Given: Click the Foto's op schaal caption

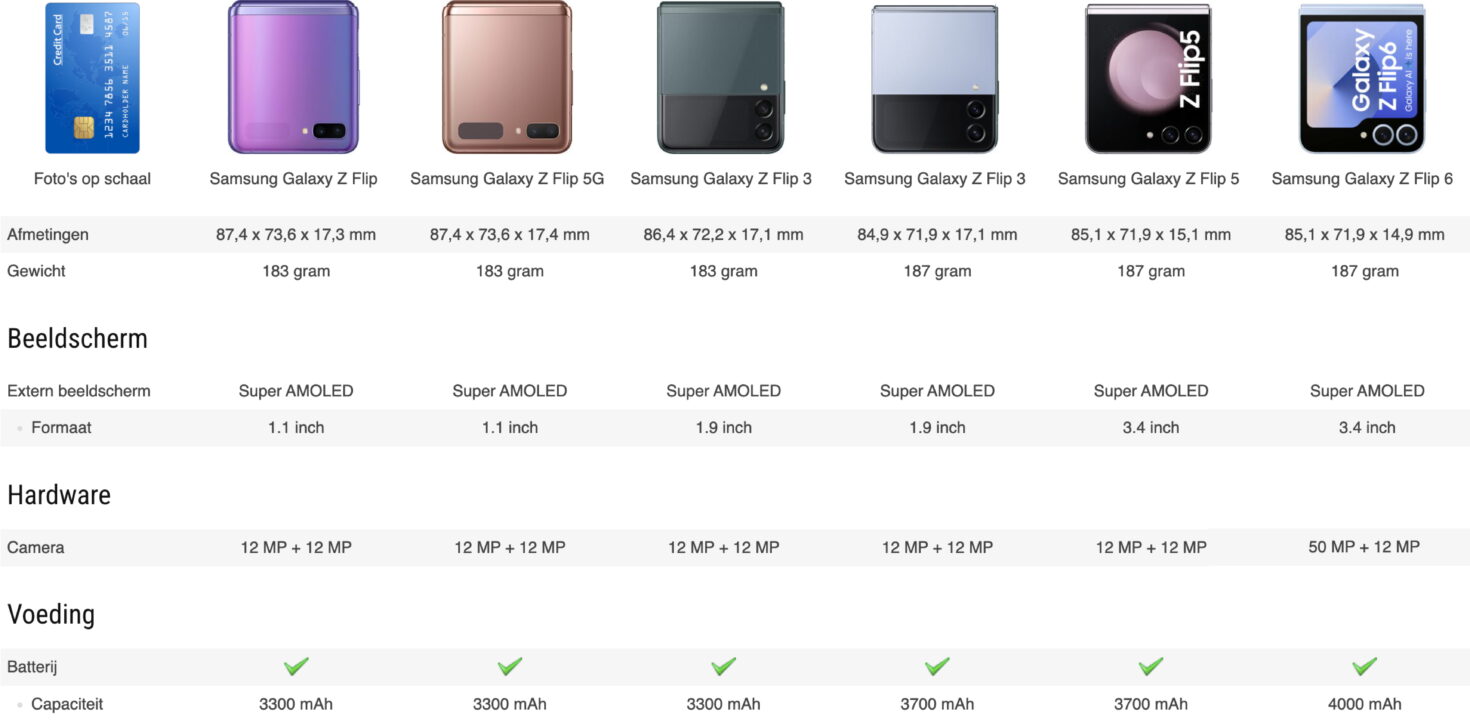Looking at the screenshot, I should 92,179.
